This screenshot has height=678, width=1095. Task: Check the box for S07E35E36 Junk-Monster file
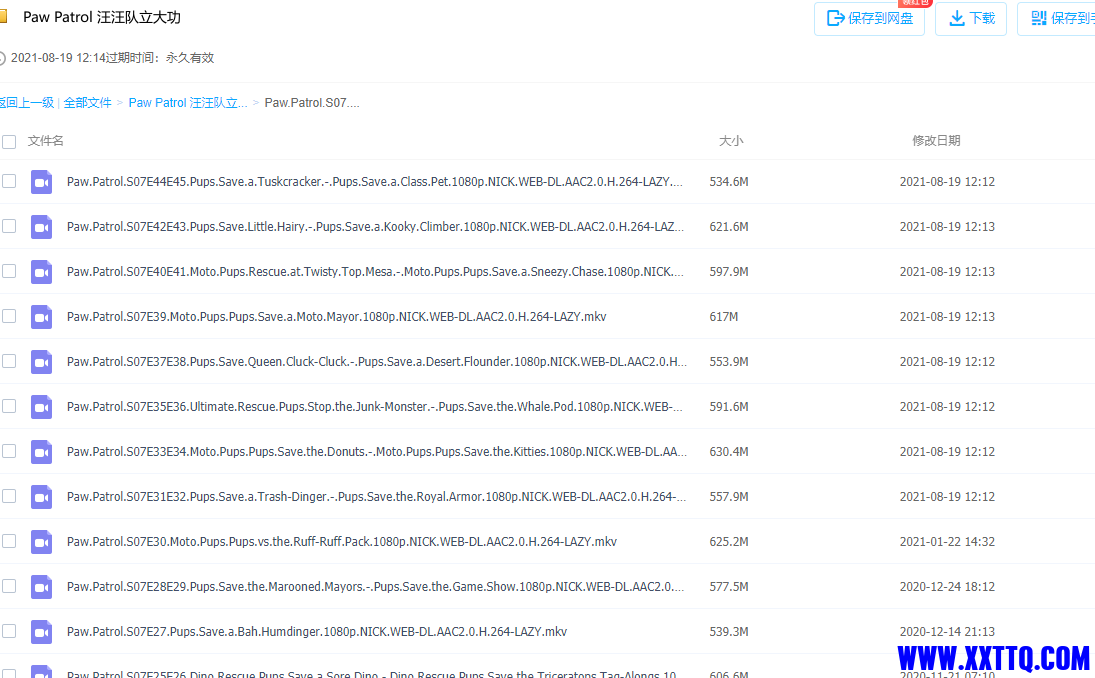[9, 406]
